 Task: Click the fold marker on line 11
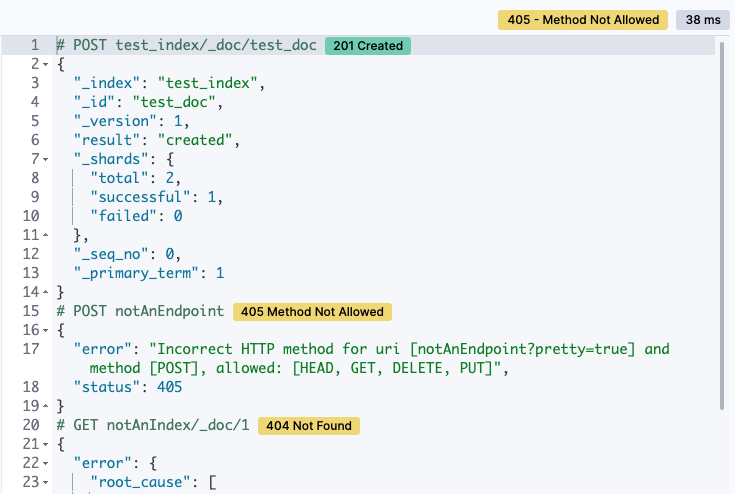pos(46,235)
